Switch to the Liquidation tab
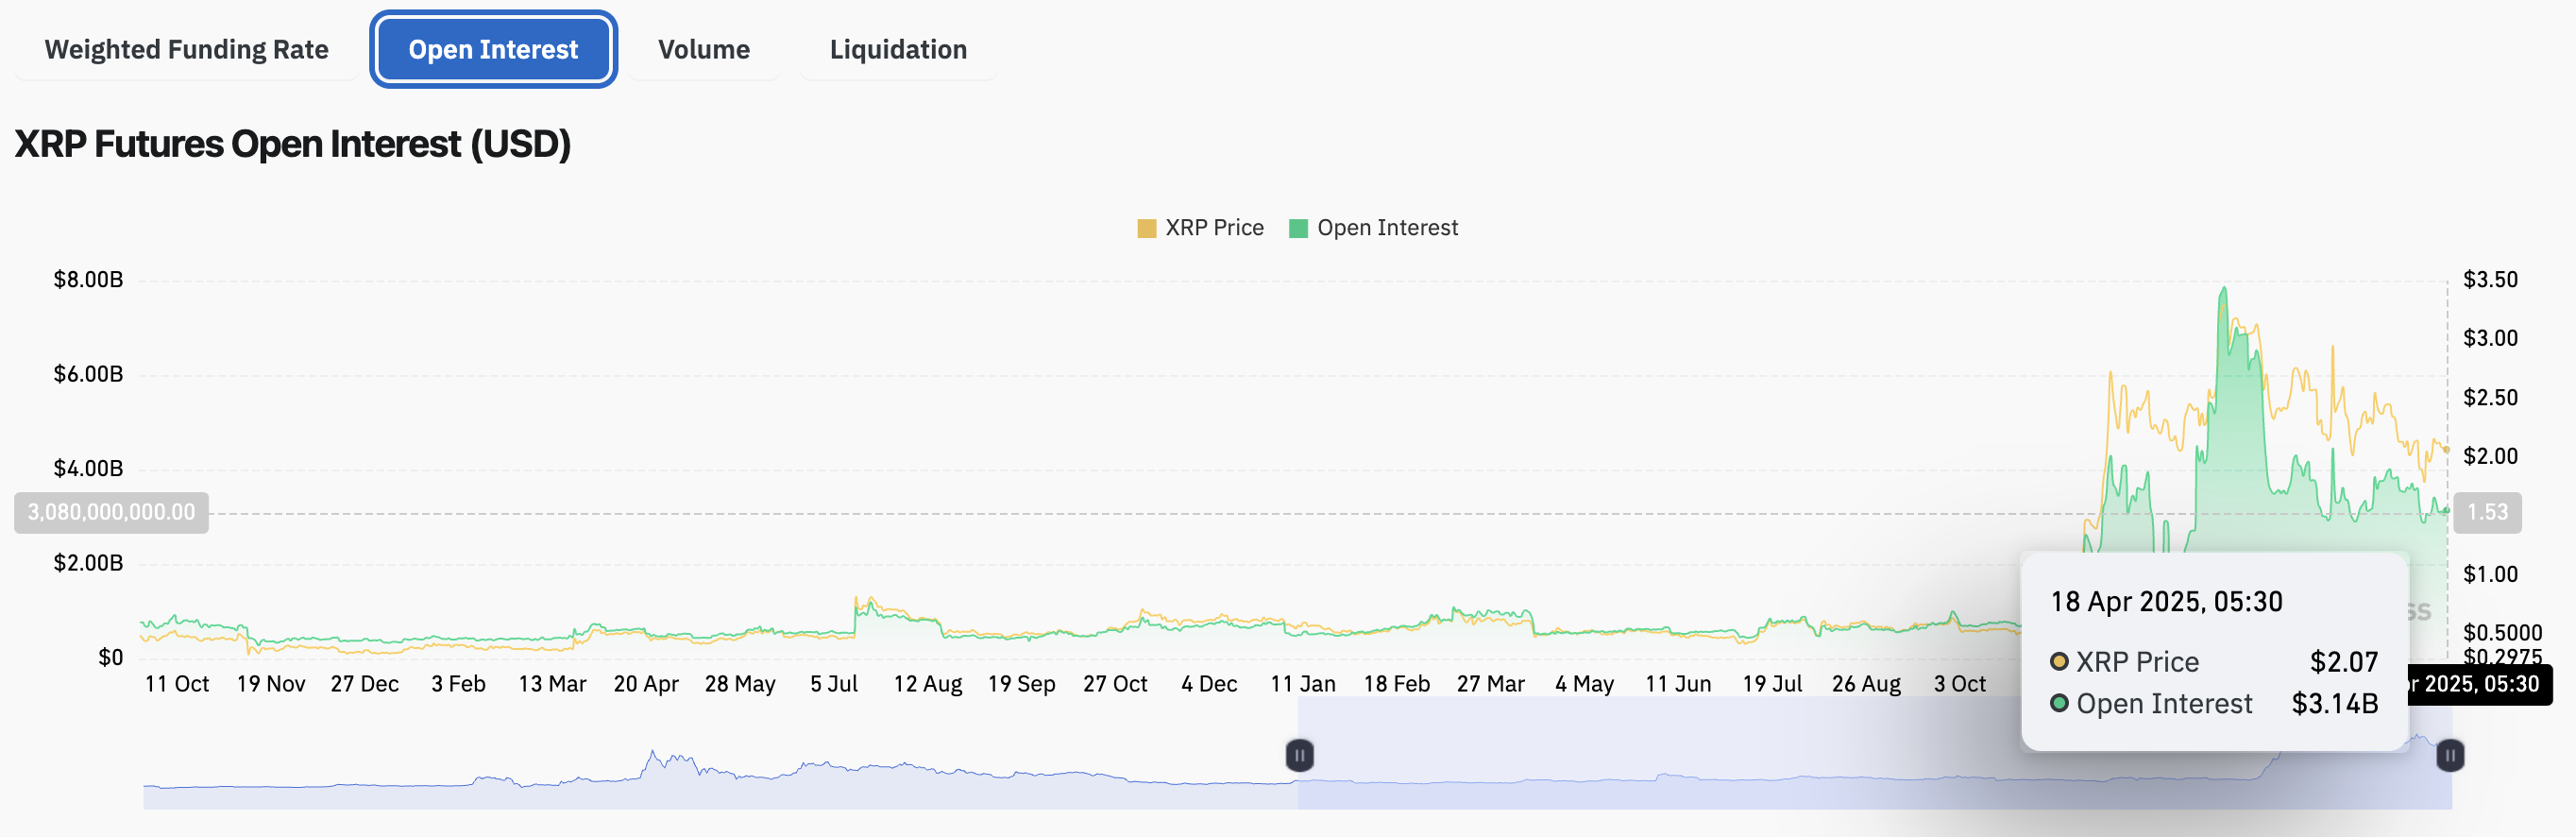The width and height of the screenshot is (2576, 837). pos(897,49)
